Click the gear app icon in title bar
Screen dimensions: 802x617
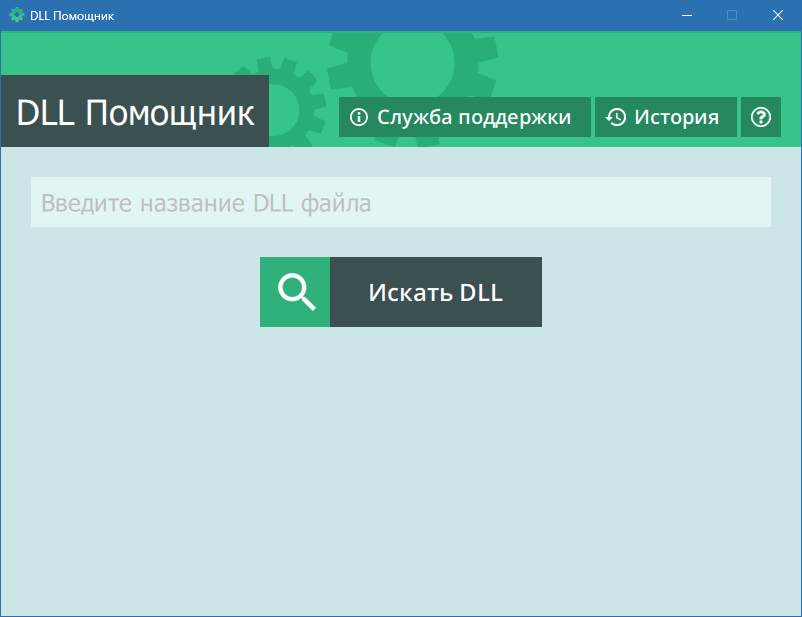click(x=16, y=15)
